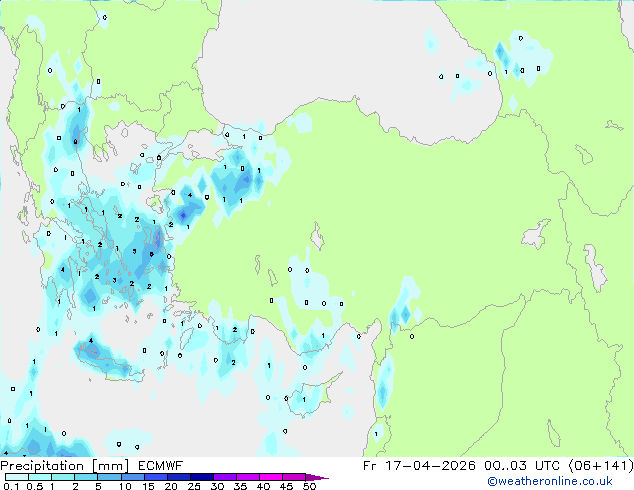Viewport: 634px width, 490px height.
Task: Click the '20' legend scale value
Action: [171, 486]
